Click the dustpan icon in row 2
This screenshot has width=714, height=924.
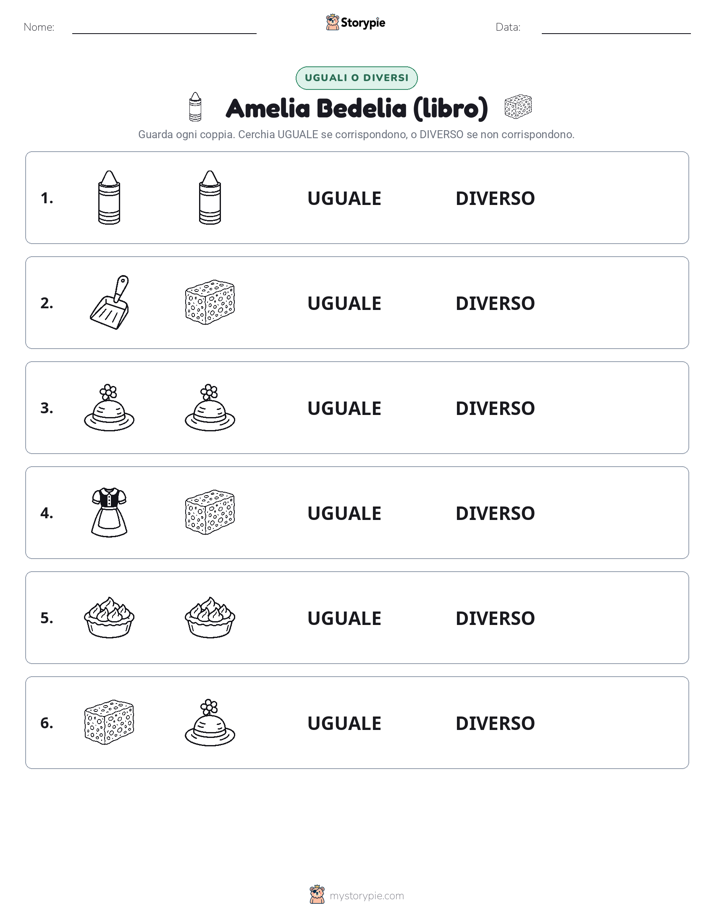tap(110, 302)
